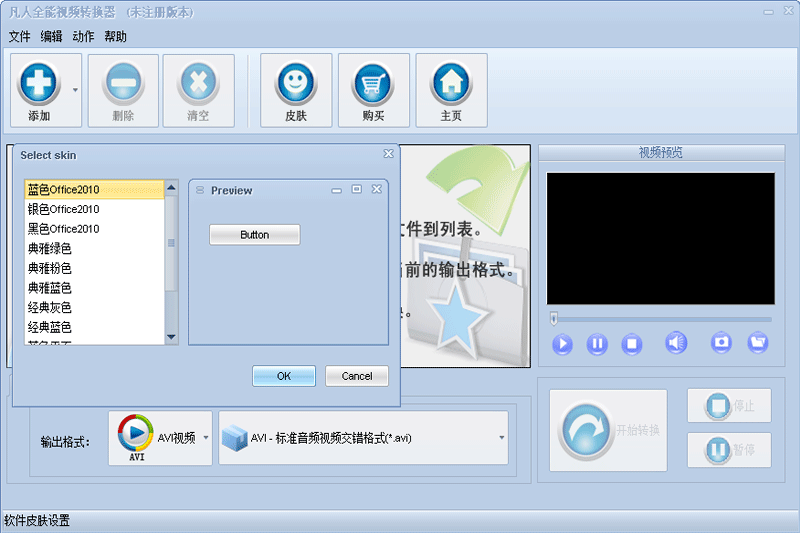
Task: Click the skin list scrollbar thumb
Action: (x=171, y=243)
